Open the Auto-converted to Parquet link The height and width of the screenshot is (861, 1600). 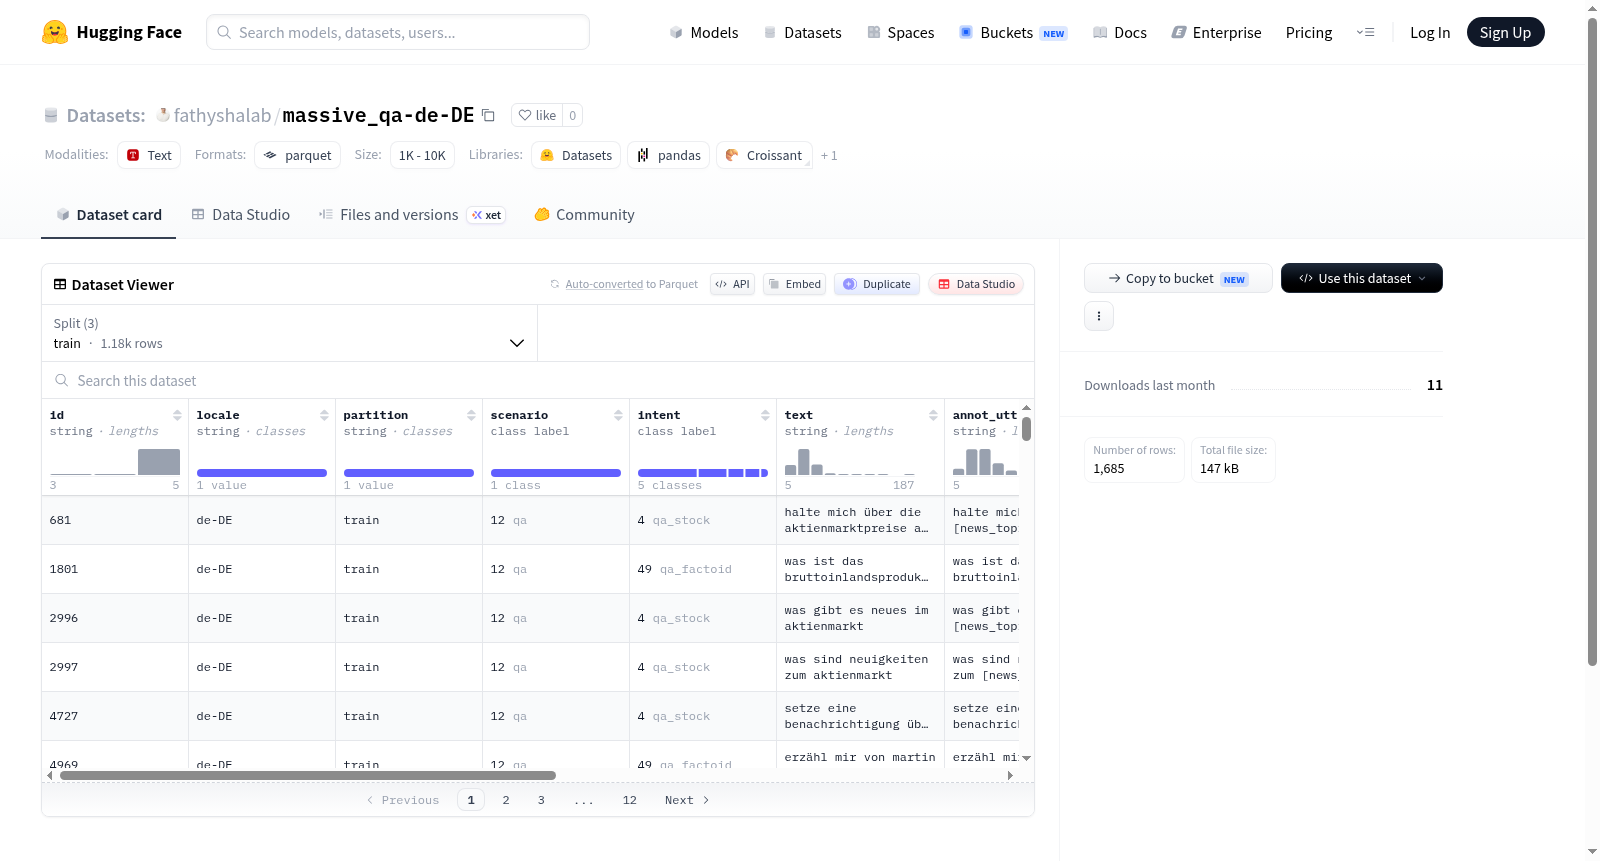point(604,284)
